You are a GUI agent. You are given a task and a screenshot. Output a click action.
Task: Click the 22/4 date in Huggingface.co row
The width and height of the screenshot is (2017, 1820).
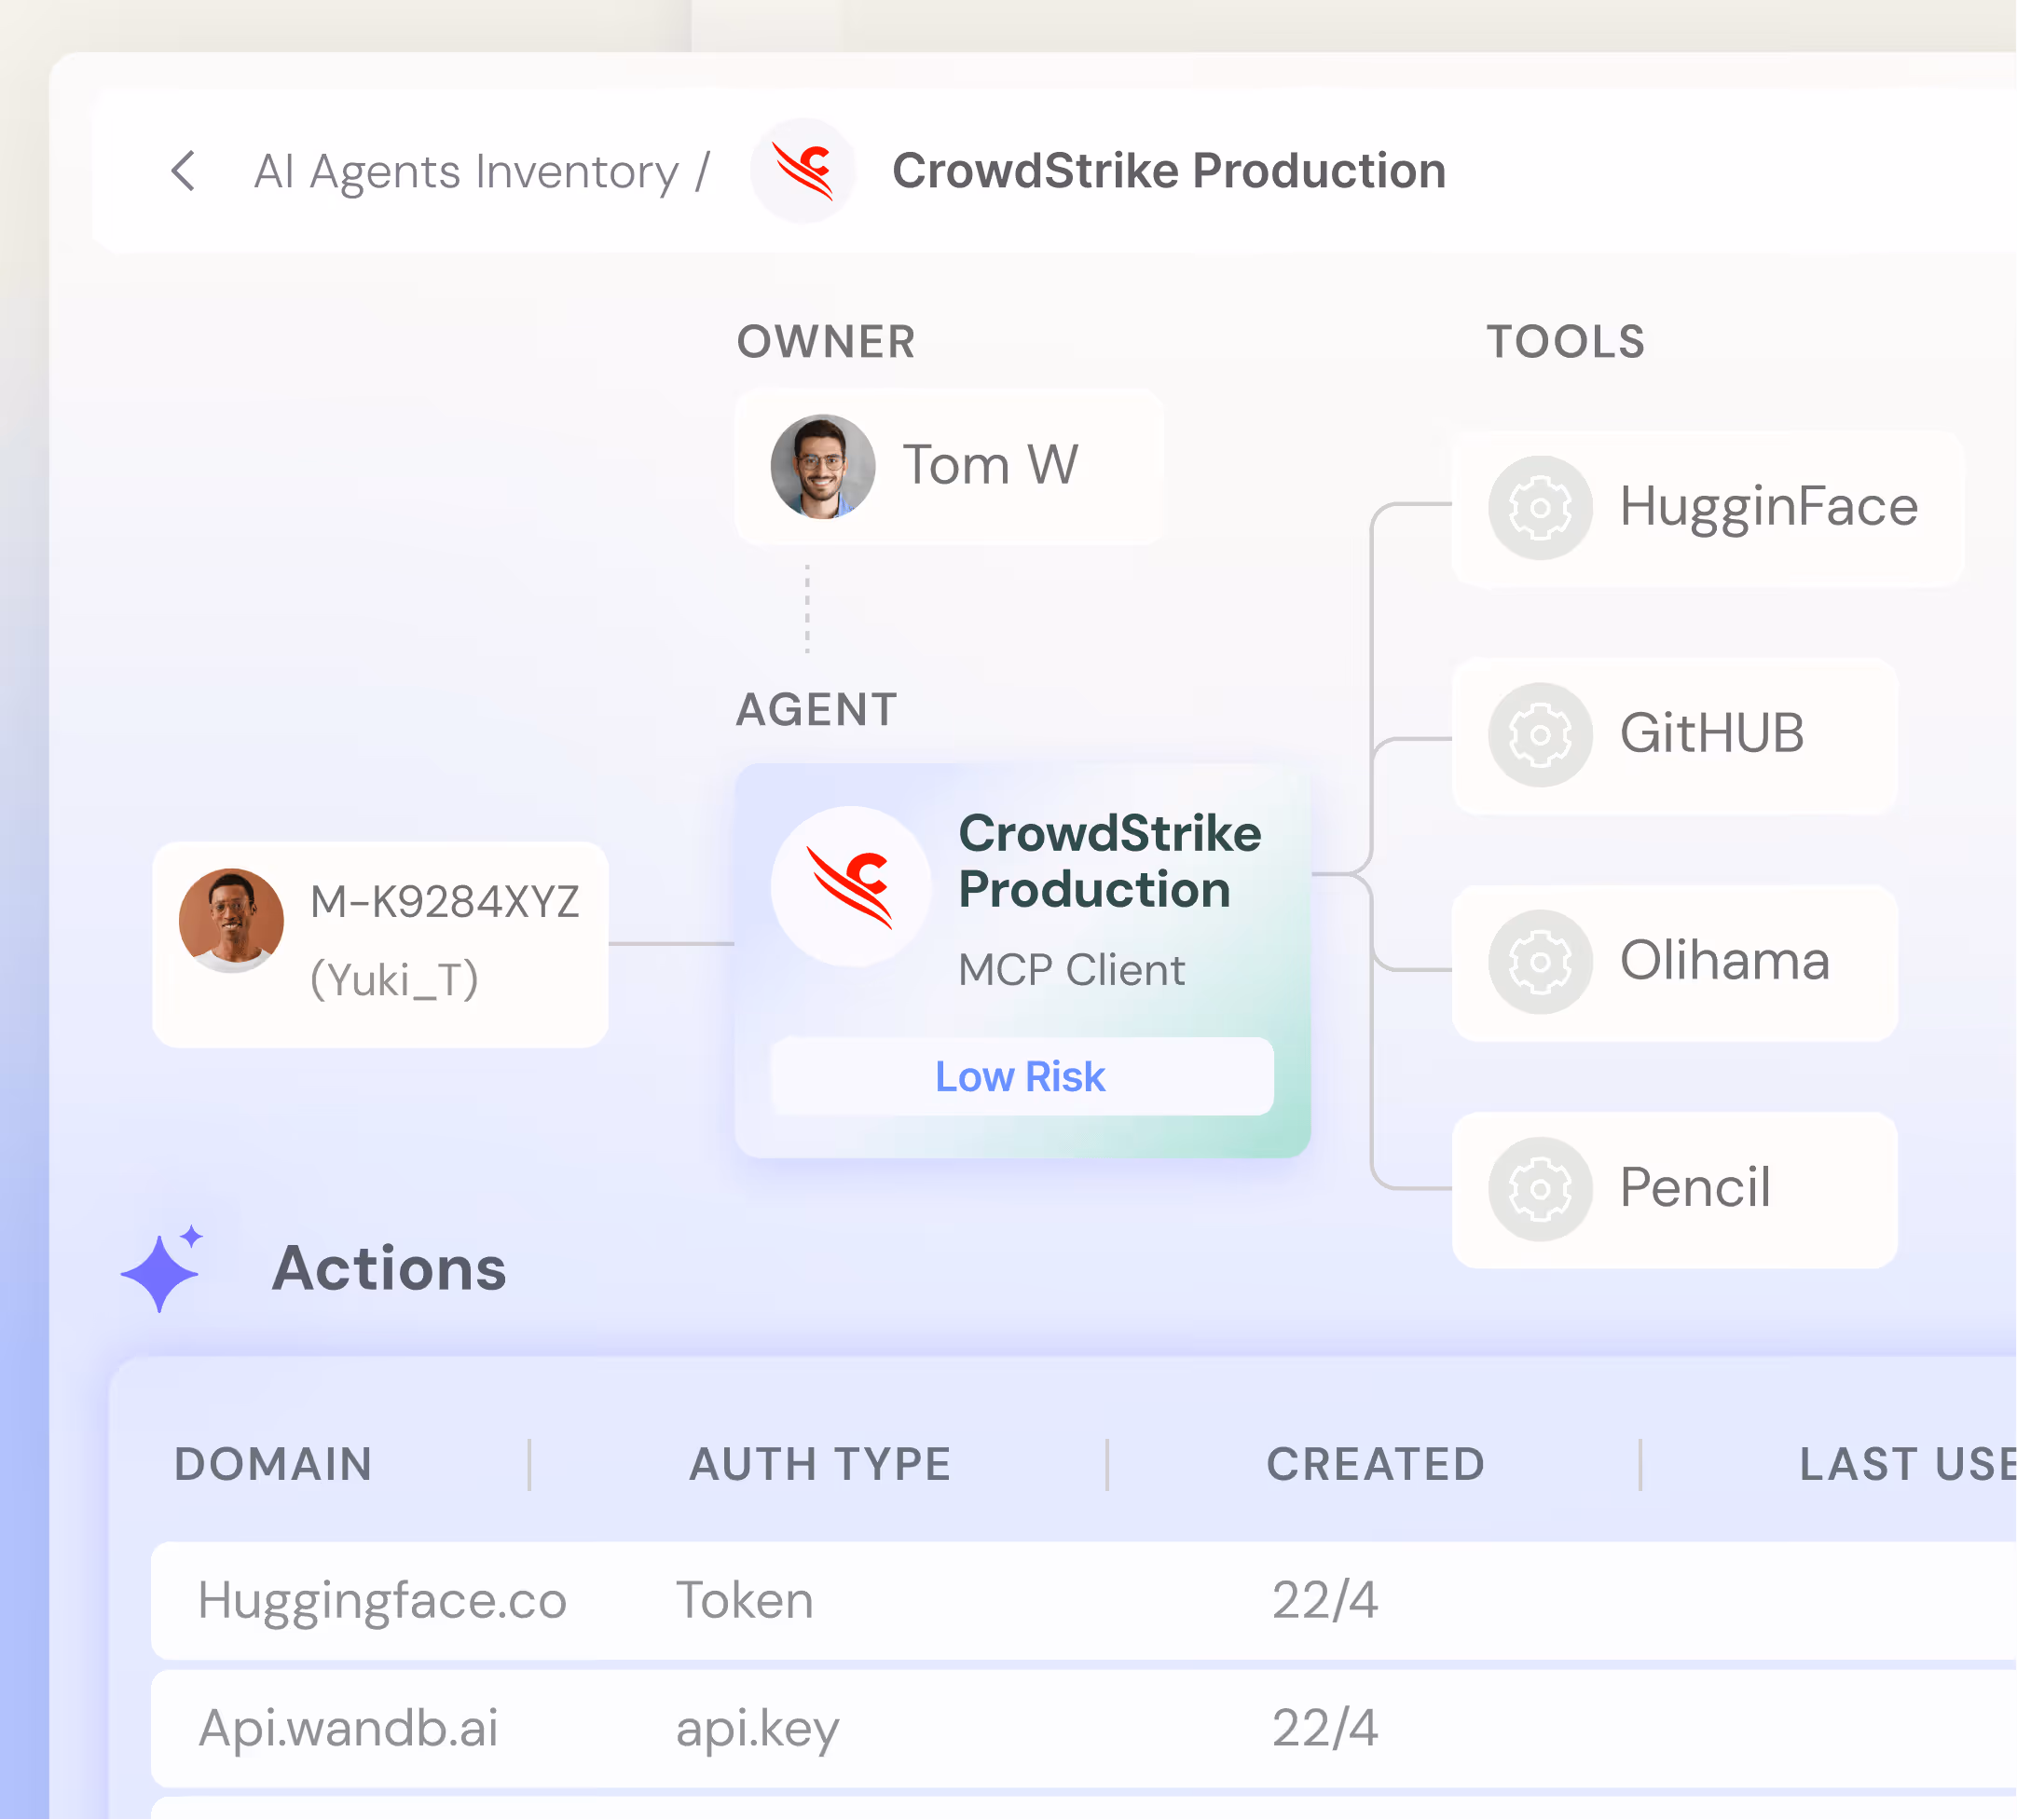point(1325,1601)
